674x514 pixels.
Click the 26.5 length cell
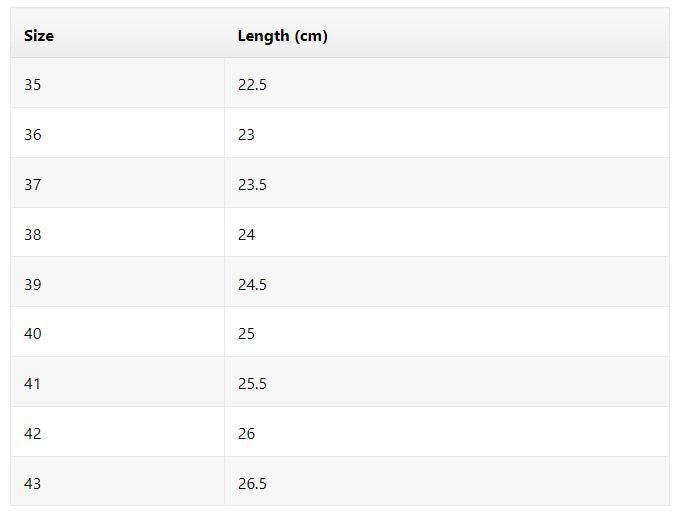(x=252, y=484)
